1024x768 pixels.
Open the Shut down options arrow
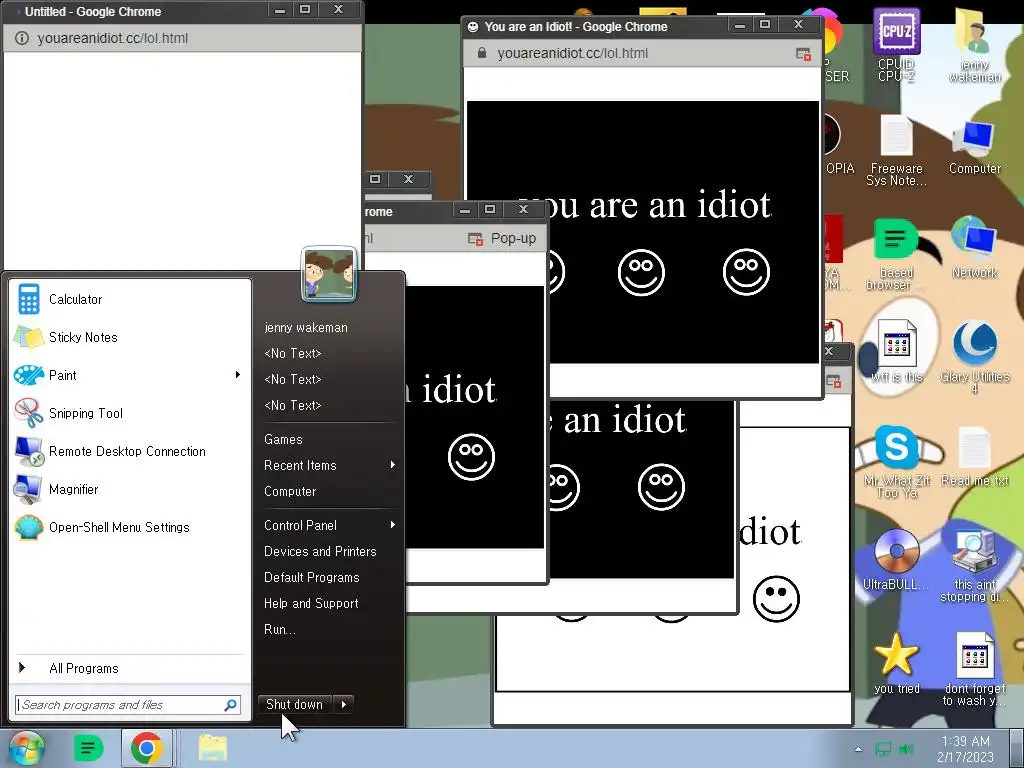tap(344, 704)
